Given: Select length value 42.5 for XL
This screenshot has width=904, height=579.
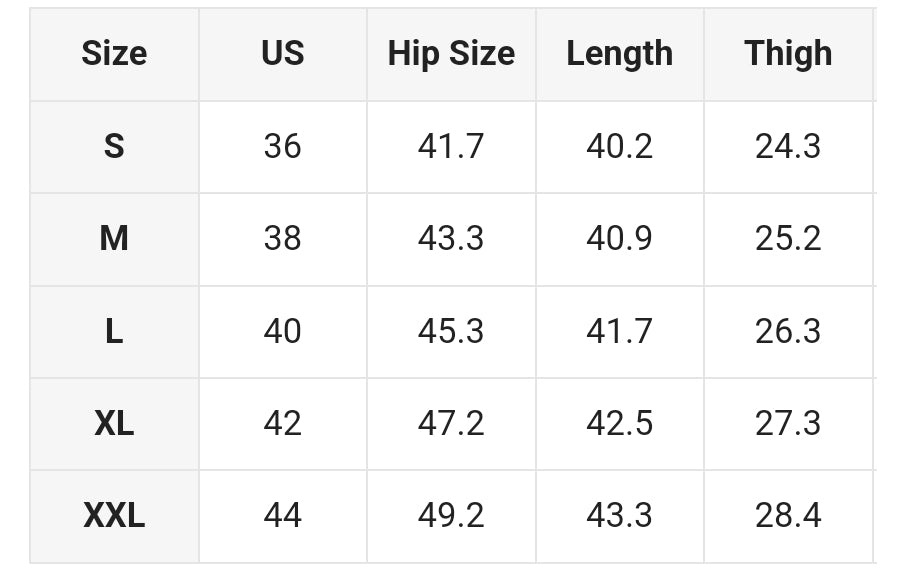Looking at the screenshot, I should point(620,424).
